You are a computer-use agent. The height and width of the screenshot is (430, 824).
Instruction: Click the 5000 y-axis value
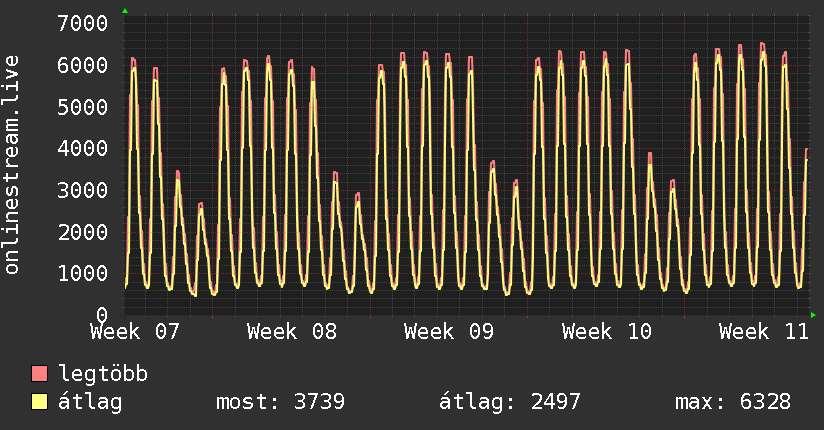coord(83,107)
